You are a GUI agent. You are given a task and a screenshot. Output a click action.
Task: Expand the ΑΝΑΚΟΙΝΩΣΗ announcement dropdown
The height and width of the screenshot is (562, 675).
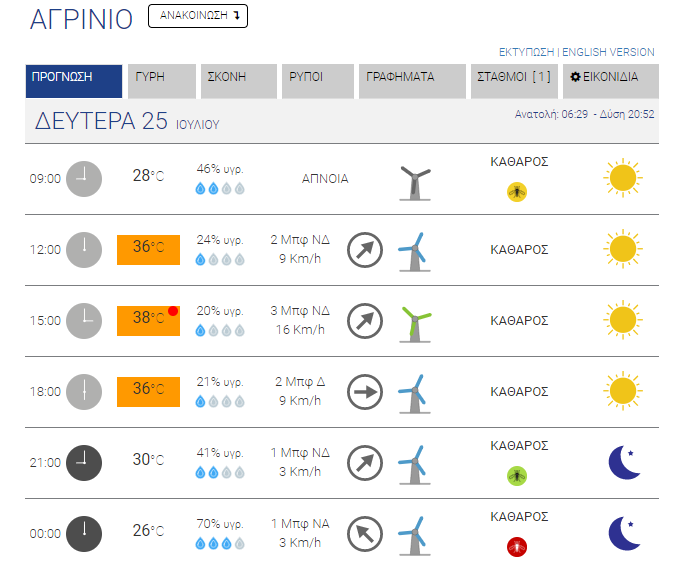(198, 16)
